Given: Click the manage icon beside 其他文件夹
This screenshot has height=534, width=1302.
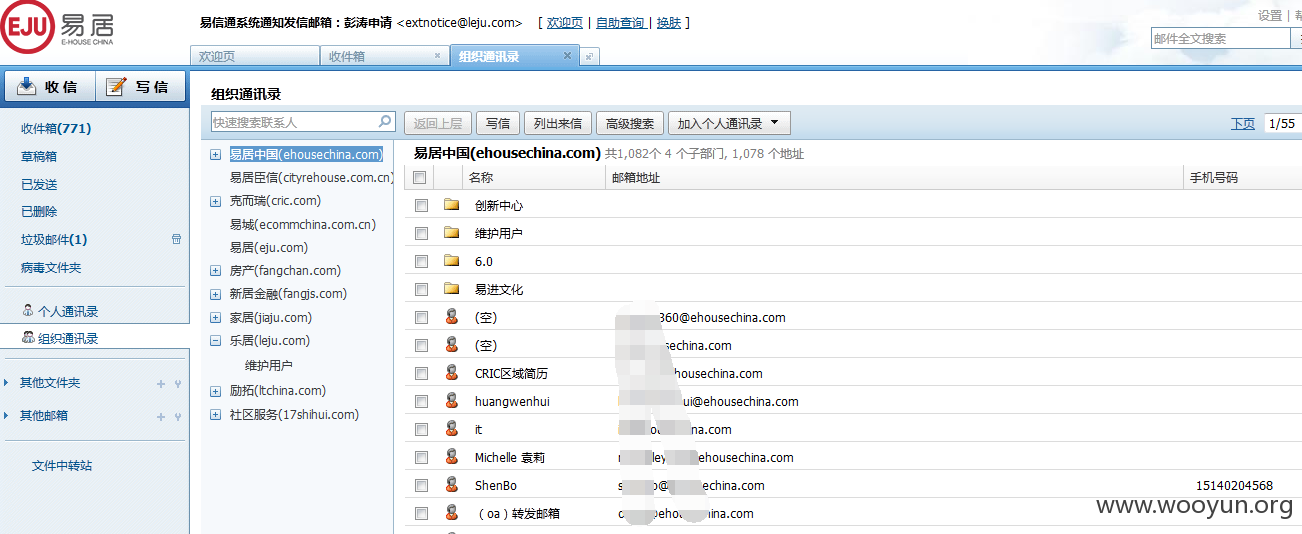Looking at the screenshot, I should 177,384.
